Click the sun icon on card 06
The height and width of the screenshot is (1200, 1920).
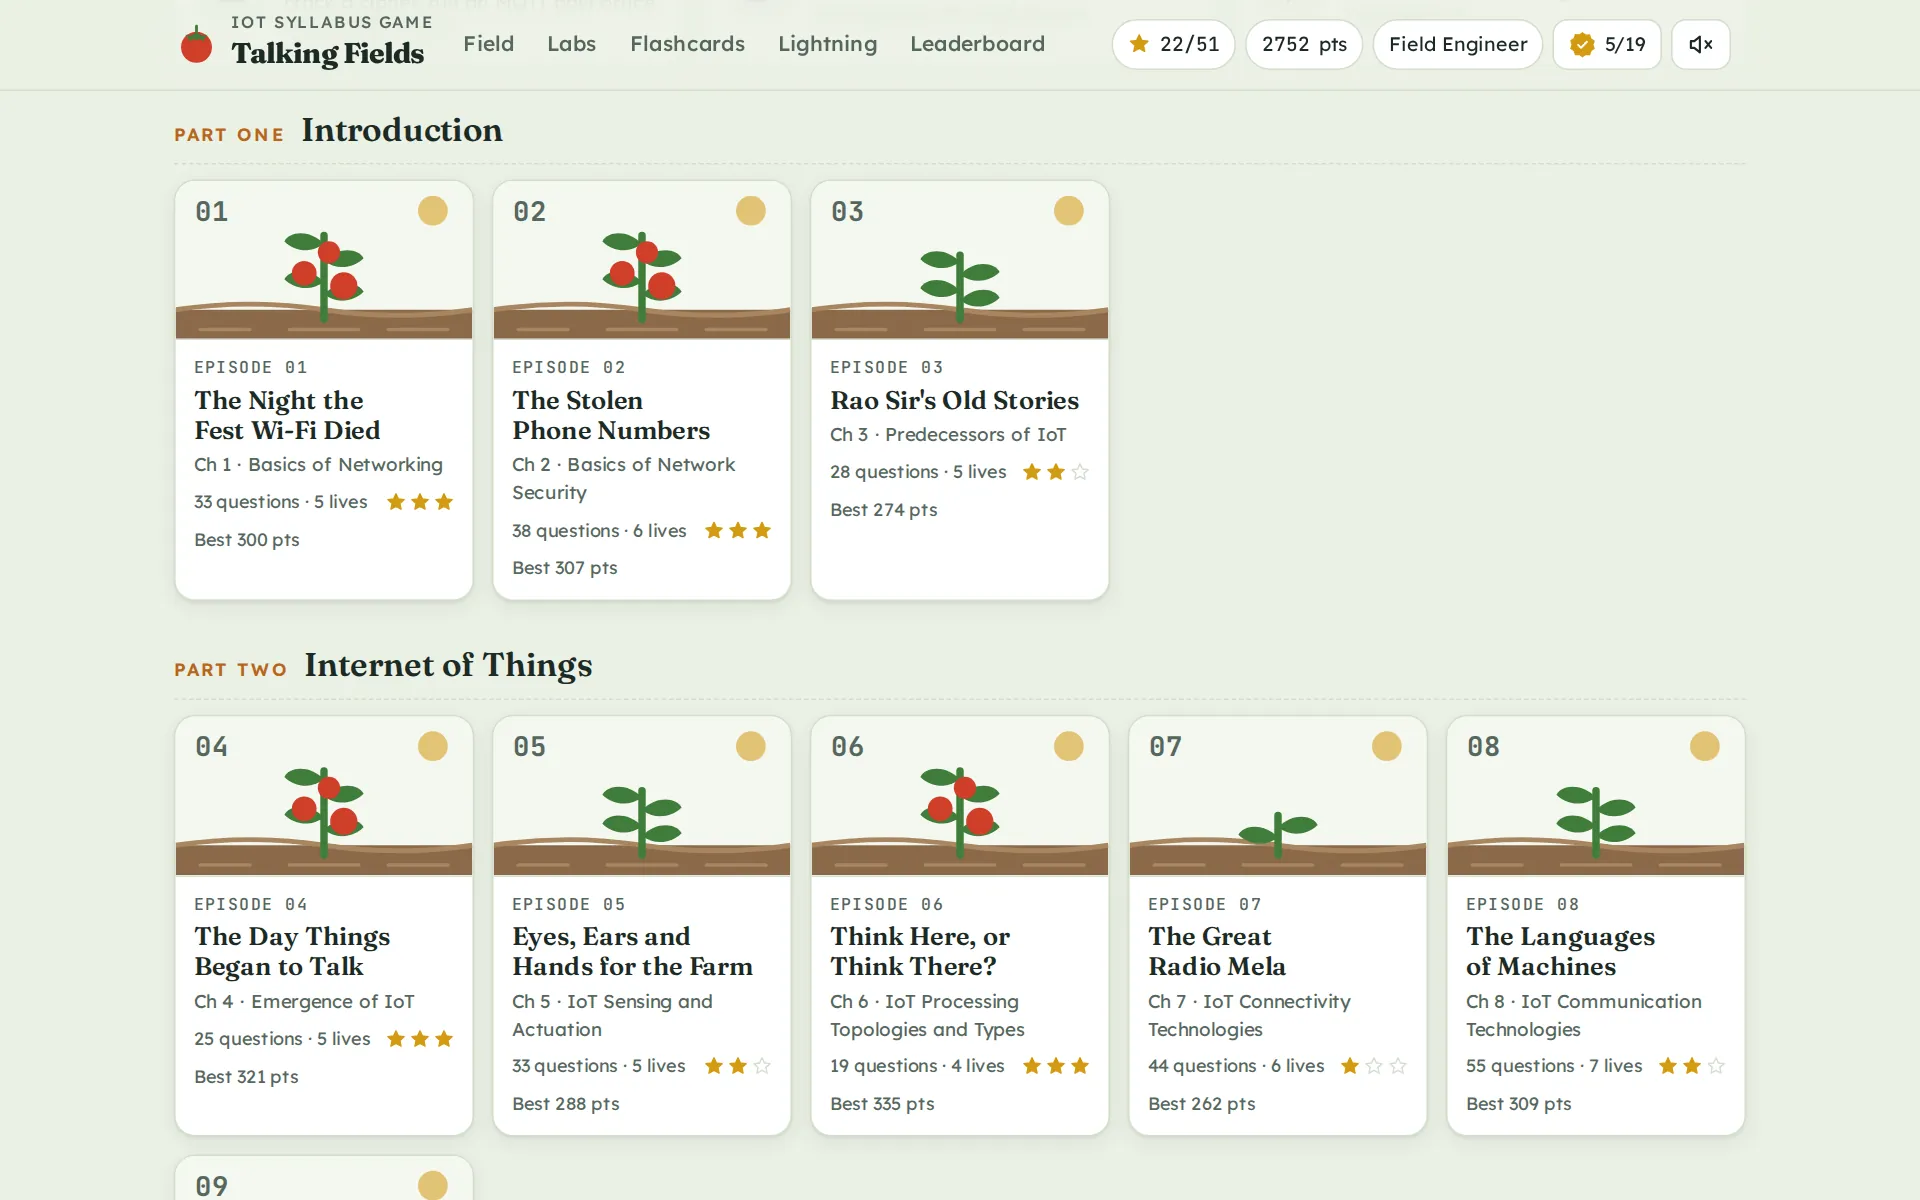coord(1069,746)
